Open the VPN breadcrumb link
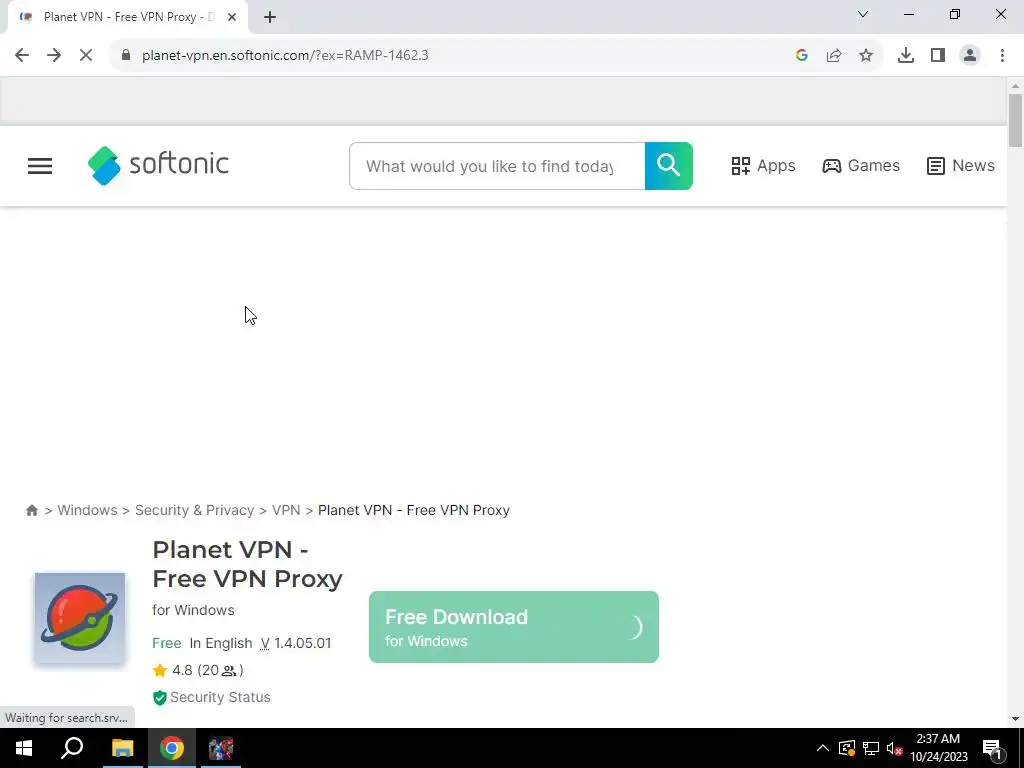1024x768 pixels. coord(286,510)
